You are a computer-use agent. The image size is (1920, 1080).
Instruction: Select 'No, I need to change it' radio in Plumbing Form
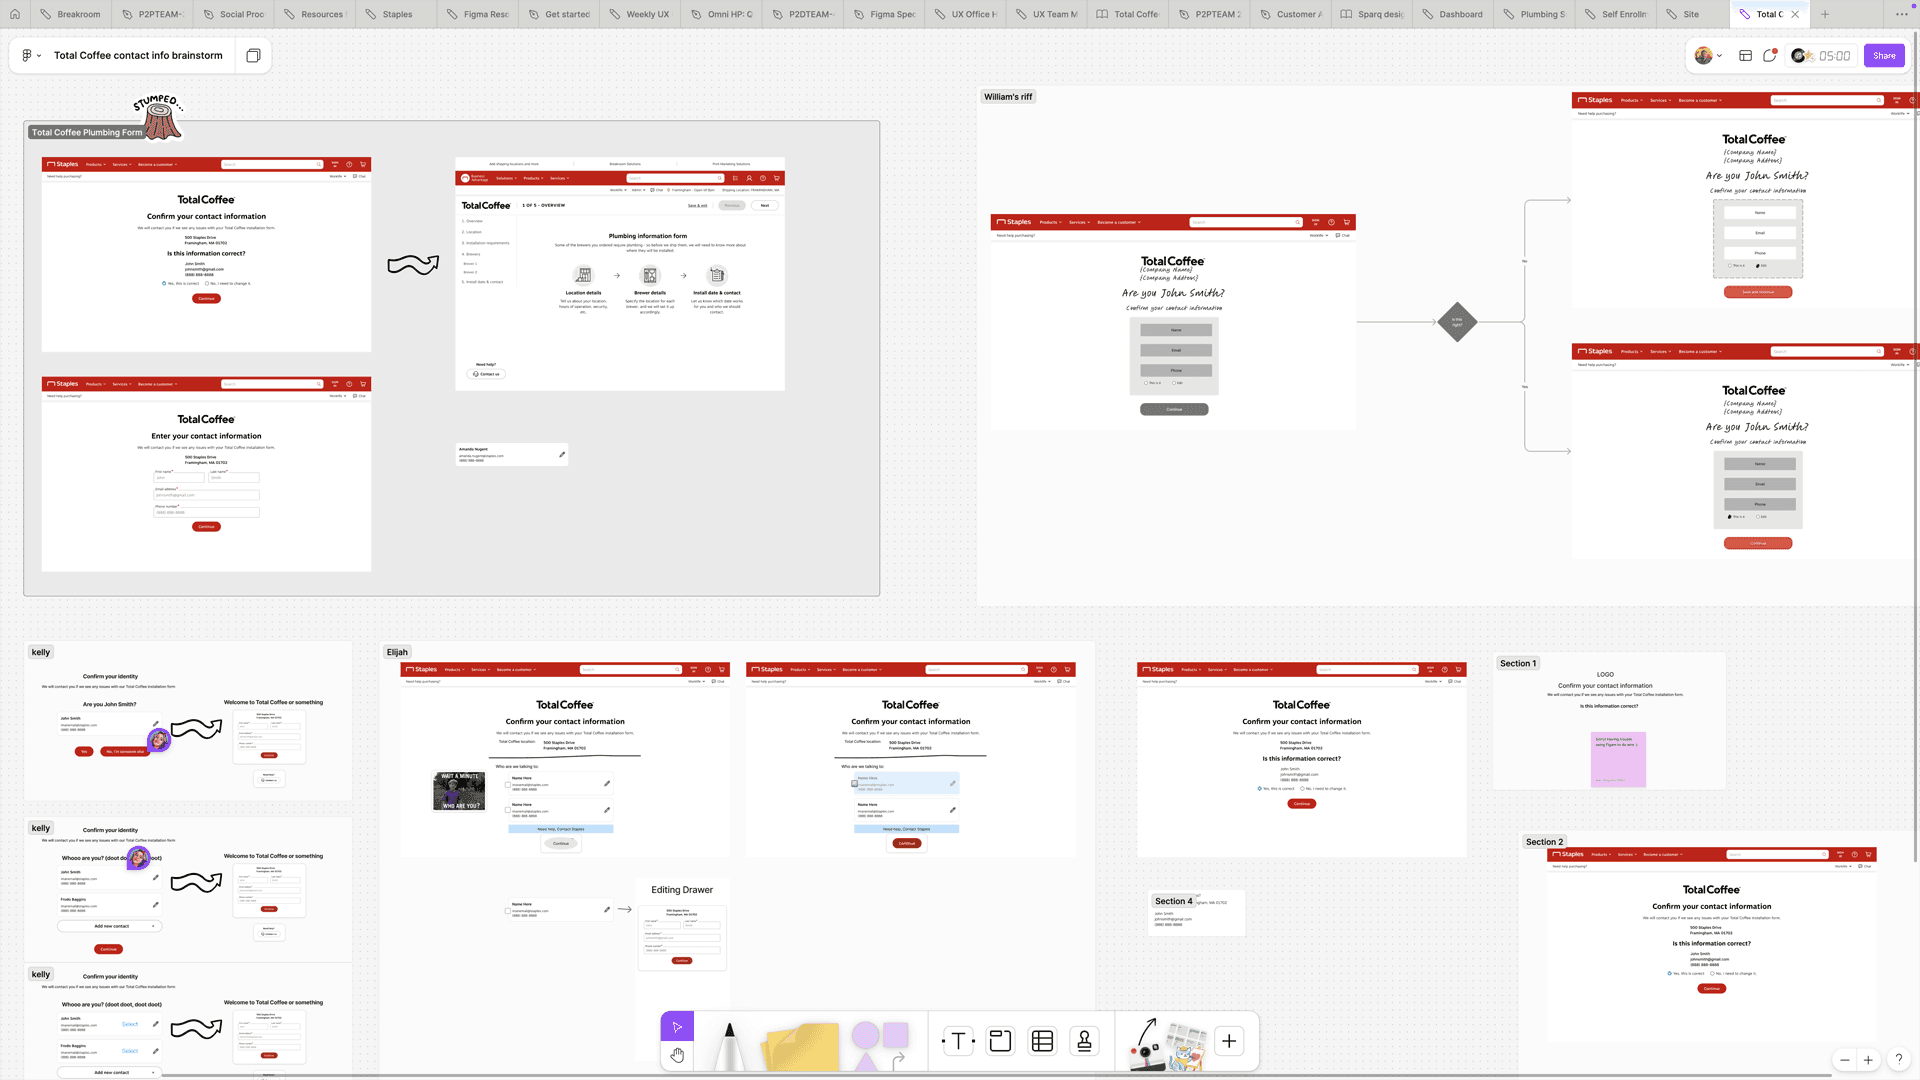205,284
